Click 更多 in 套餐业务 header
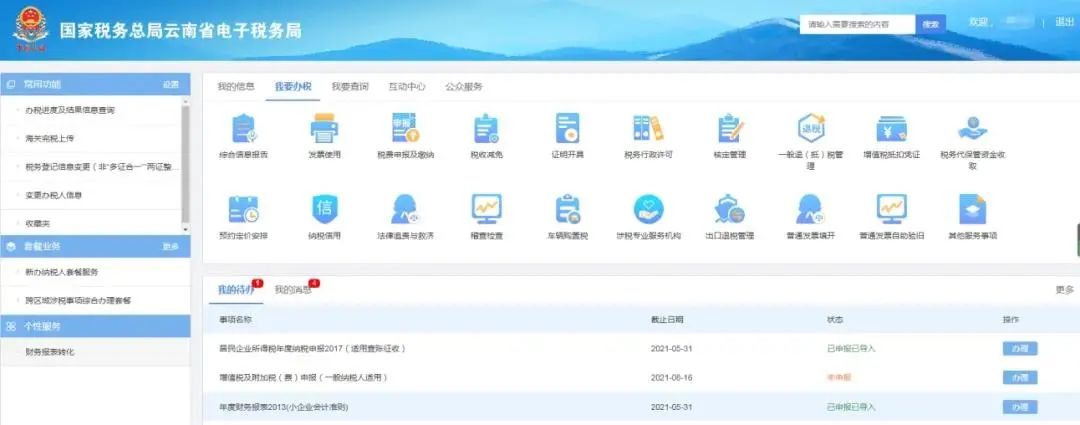The height and width of the screenshot is (425, 1080). tap(171, 246)
